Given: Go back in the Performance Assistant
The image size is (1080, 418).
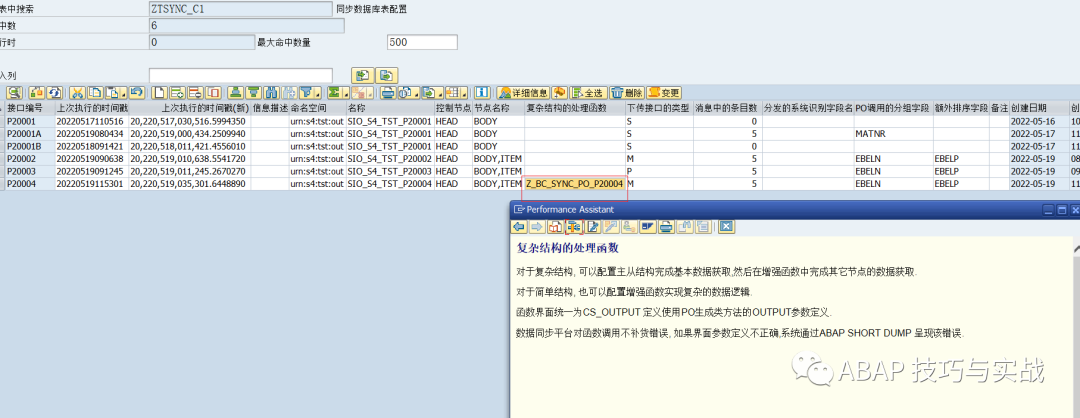Looking at the screenshot, I should pos(519,227).
